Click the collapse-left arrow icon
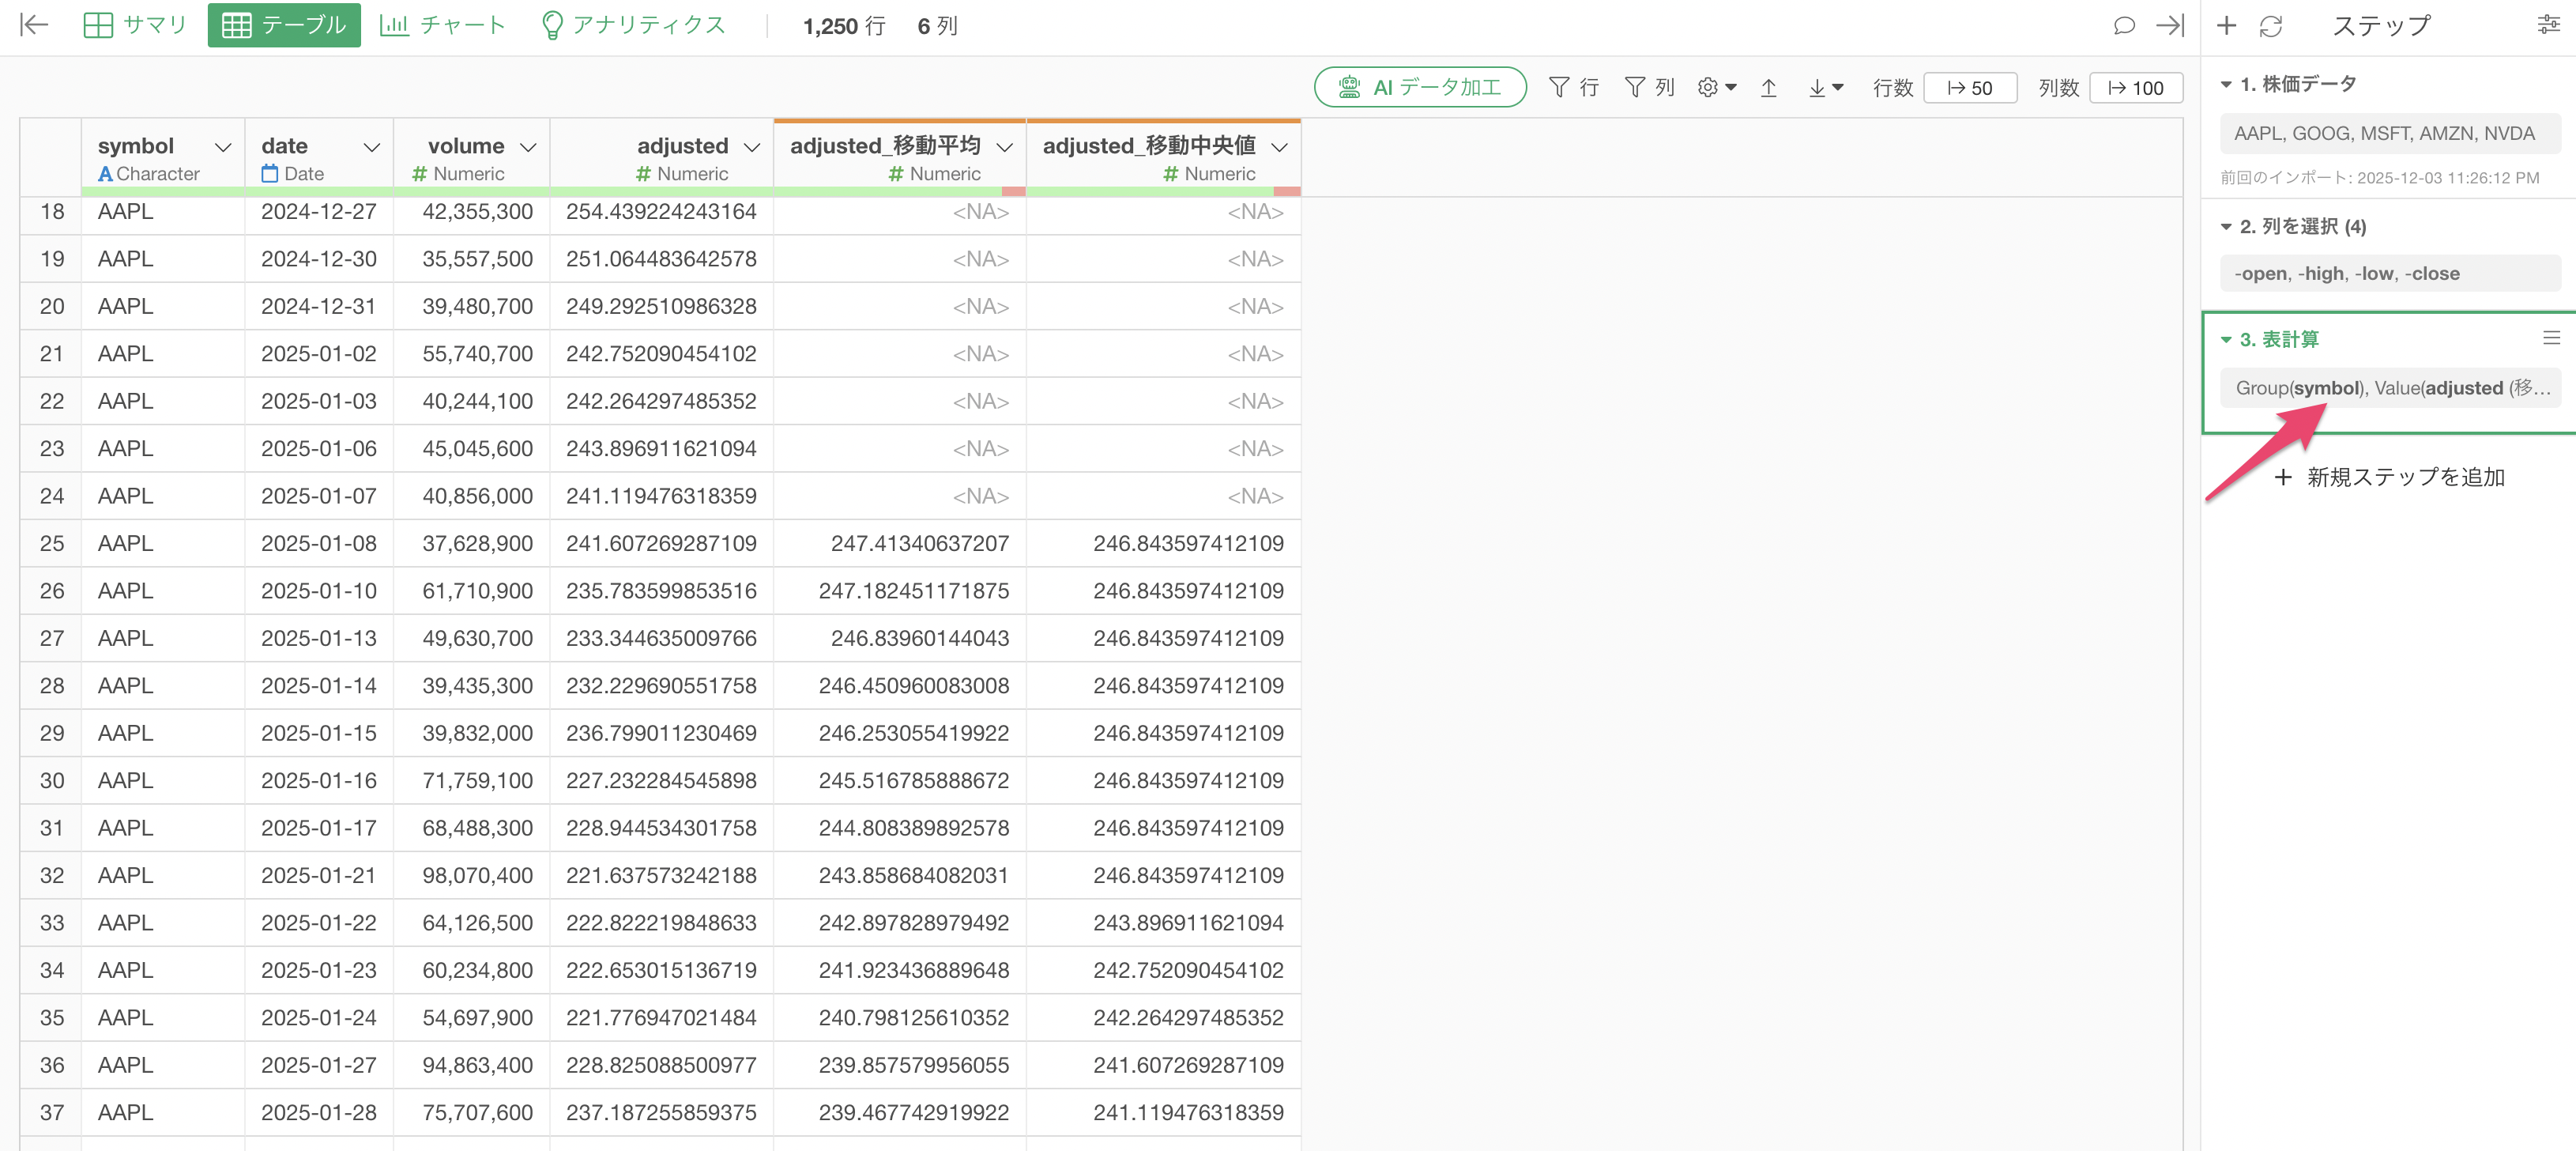Viewport: 2576px width, 1151px height. [34, 25]
